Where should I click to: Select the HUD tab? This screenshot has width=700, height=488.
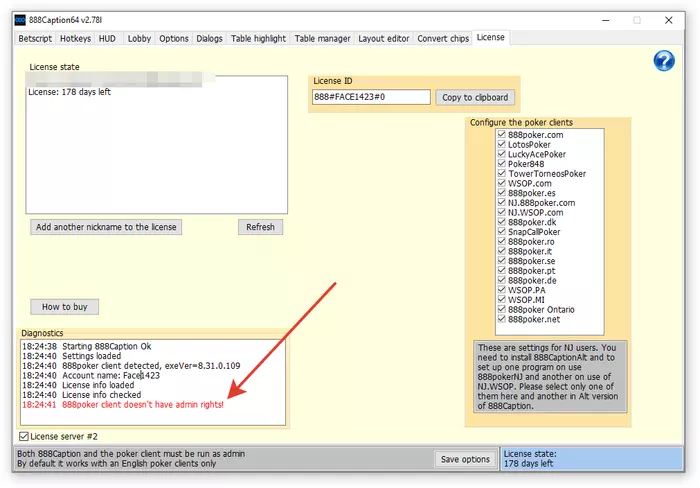point(107,39)
